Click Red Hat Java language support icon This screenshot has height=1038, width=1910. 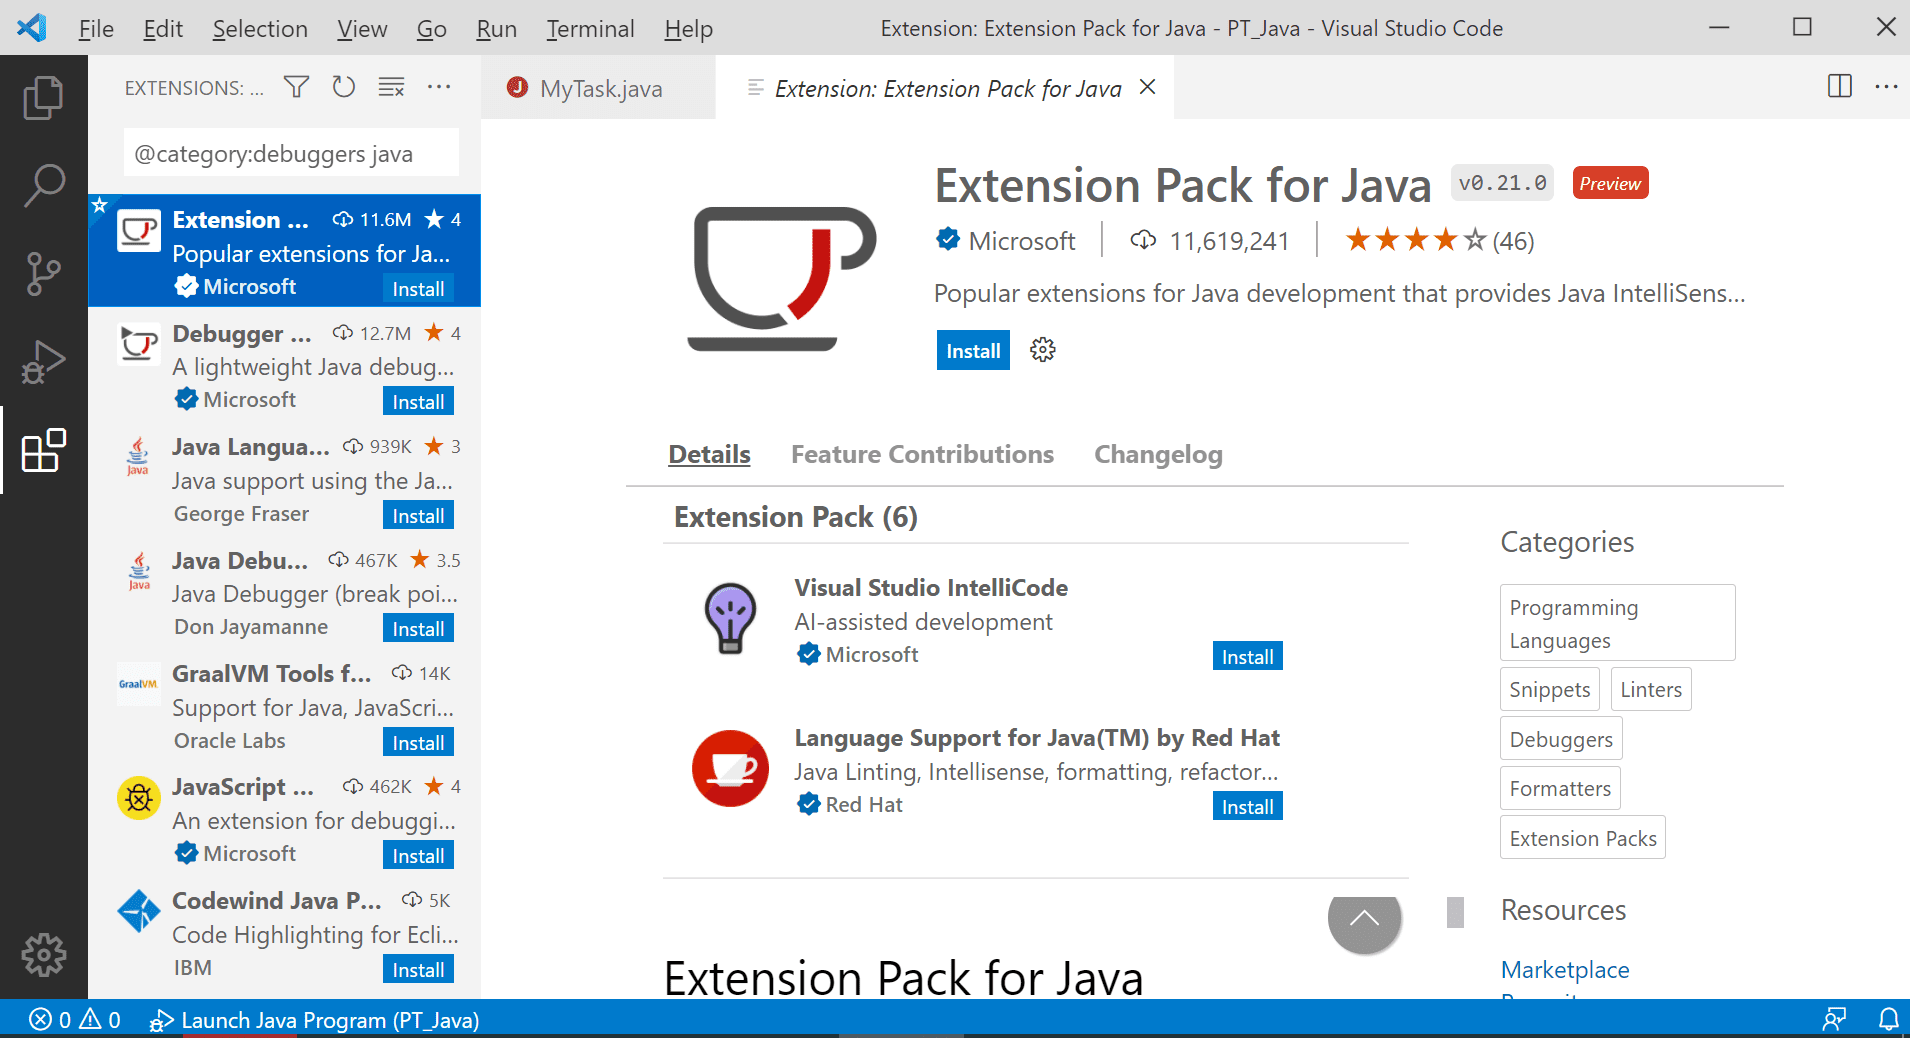coord(731,768)
